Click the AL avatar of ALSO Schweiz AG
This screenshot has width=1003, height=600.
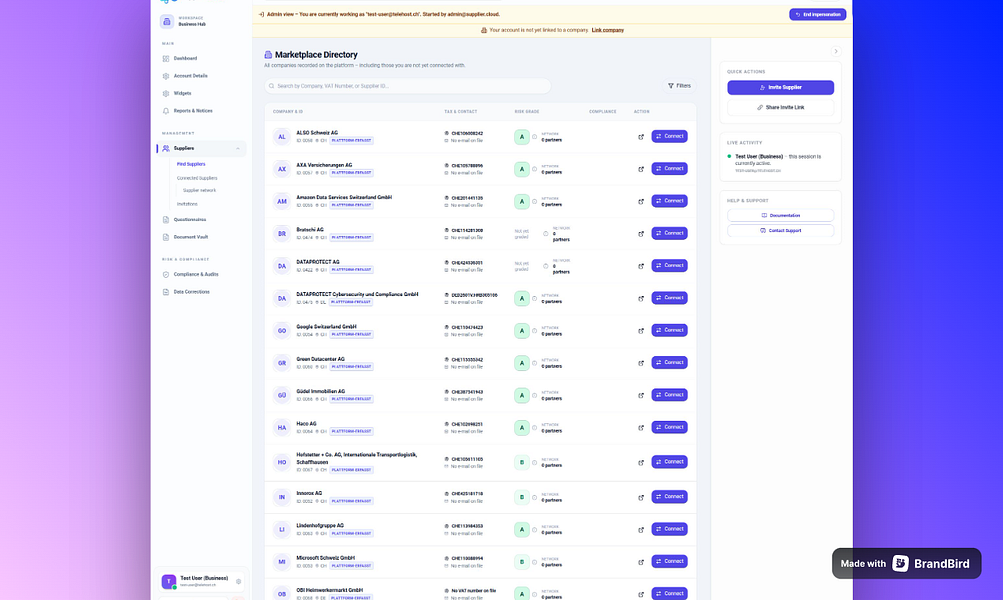click(281, 137)
